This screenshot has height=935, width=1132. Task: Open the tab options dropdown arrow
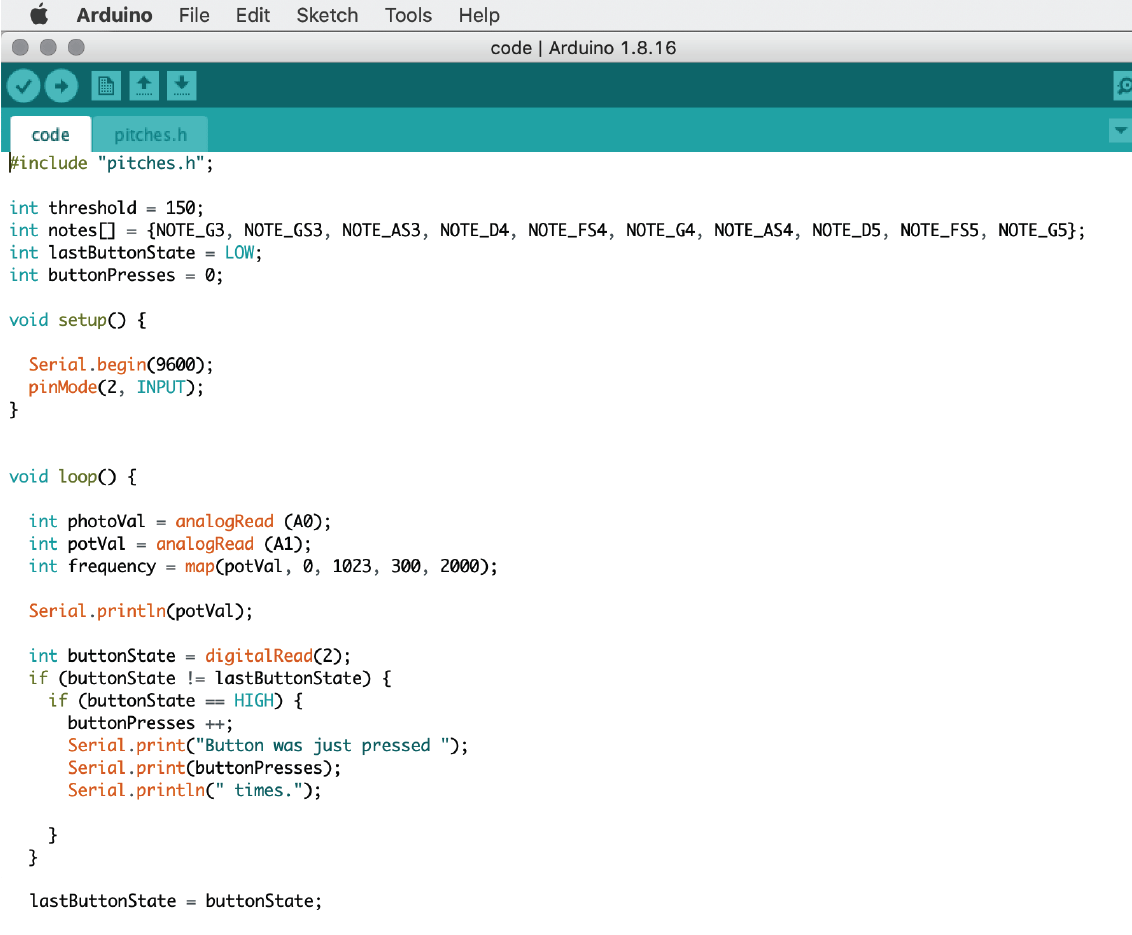1119,130
